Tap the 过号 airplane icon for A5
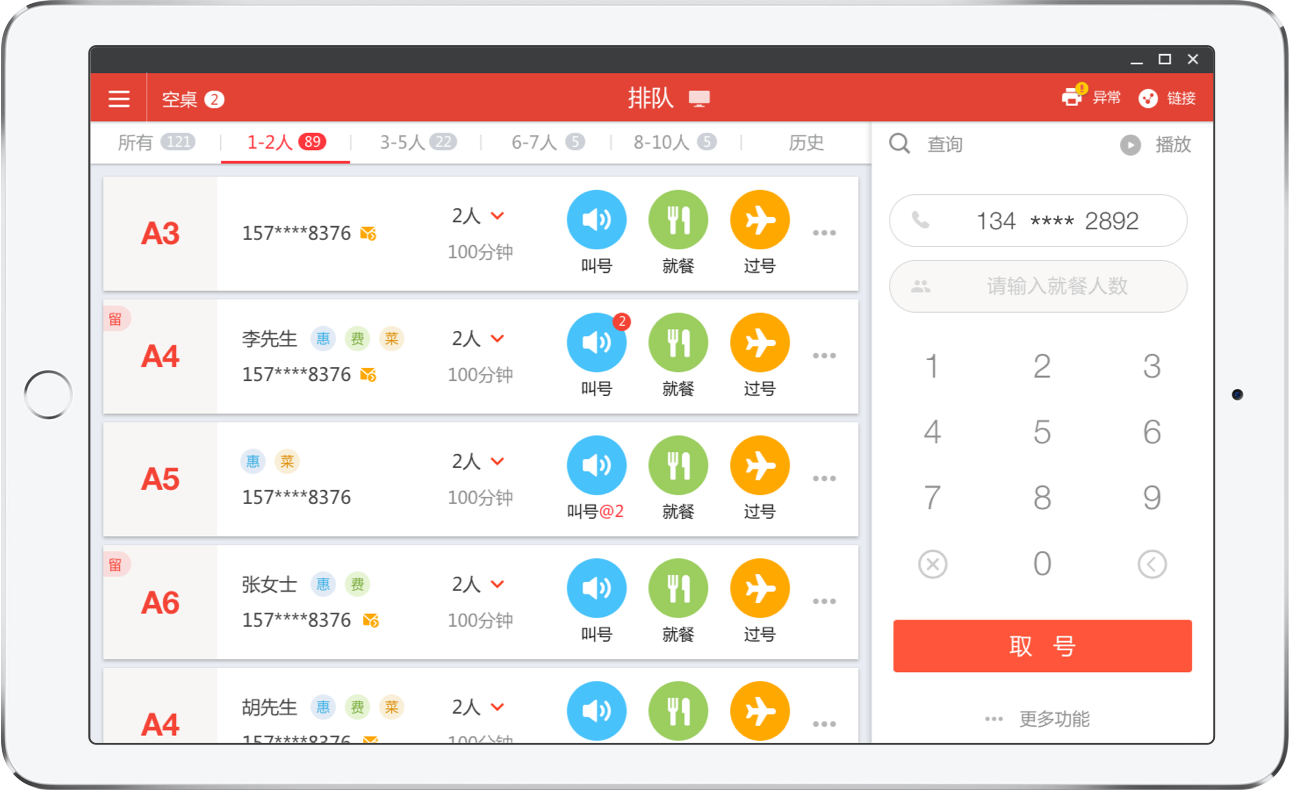Image resolution: width=1290 pixels, height=792 pixels. click(760, 466)
